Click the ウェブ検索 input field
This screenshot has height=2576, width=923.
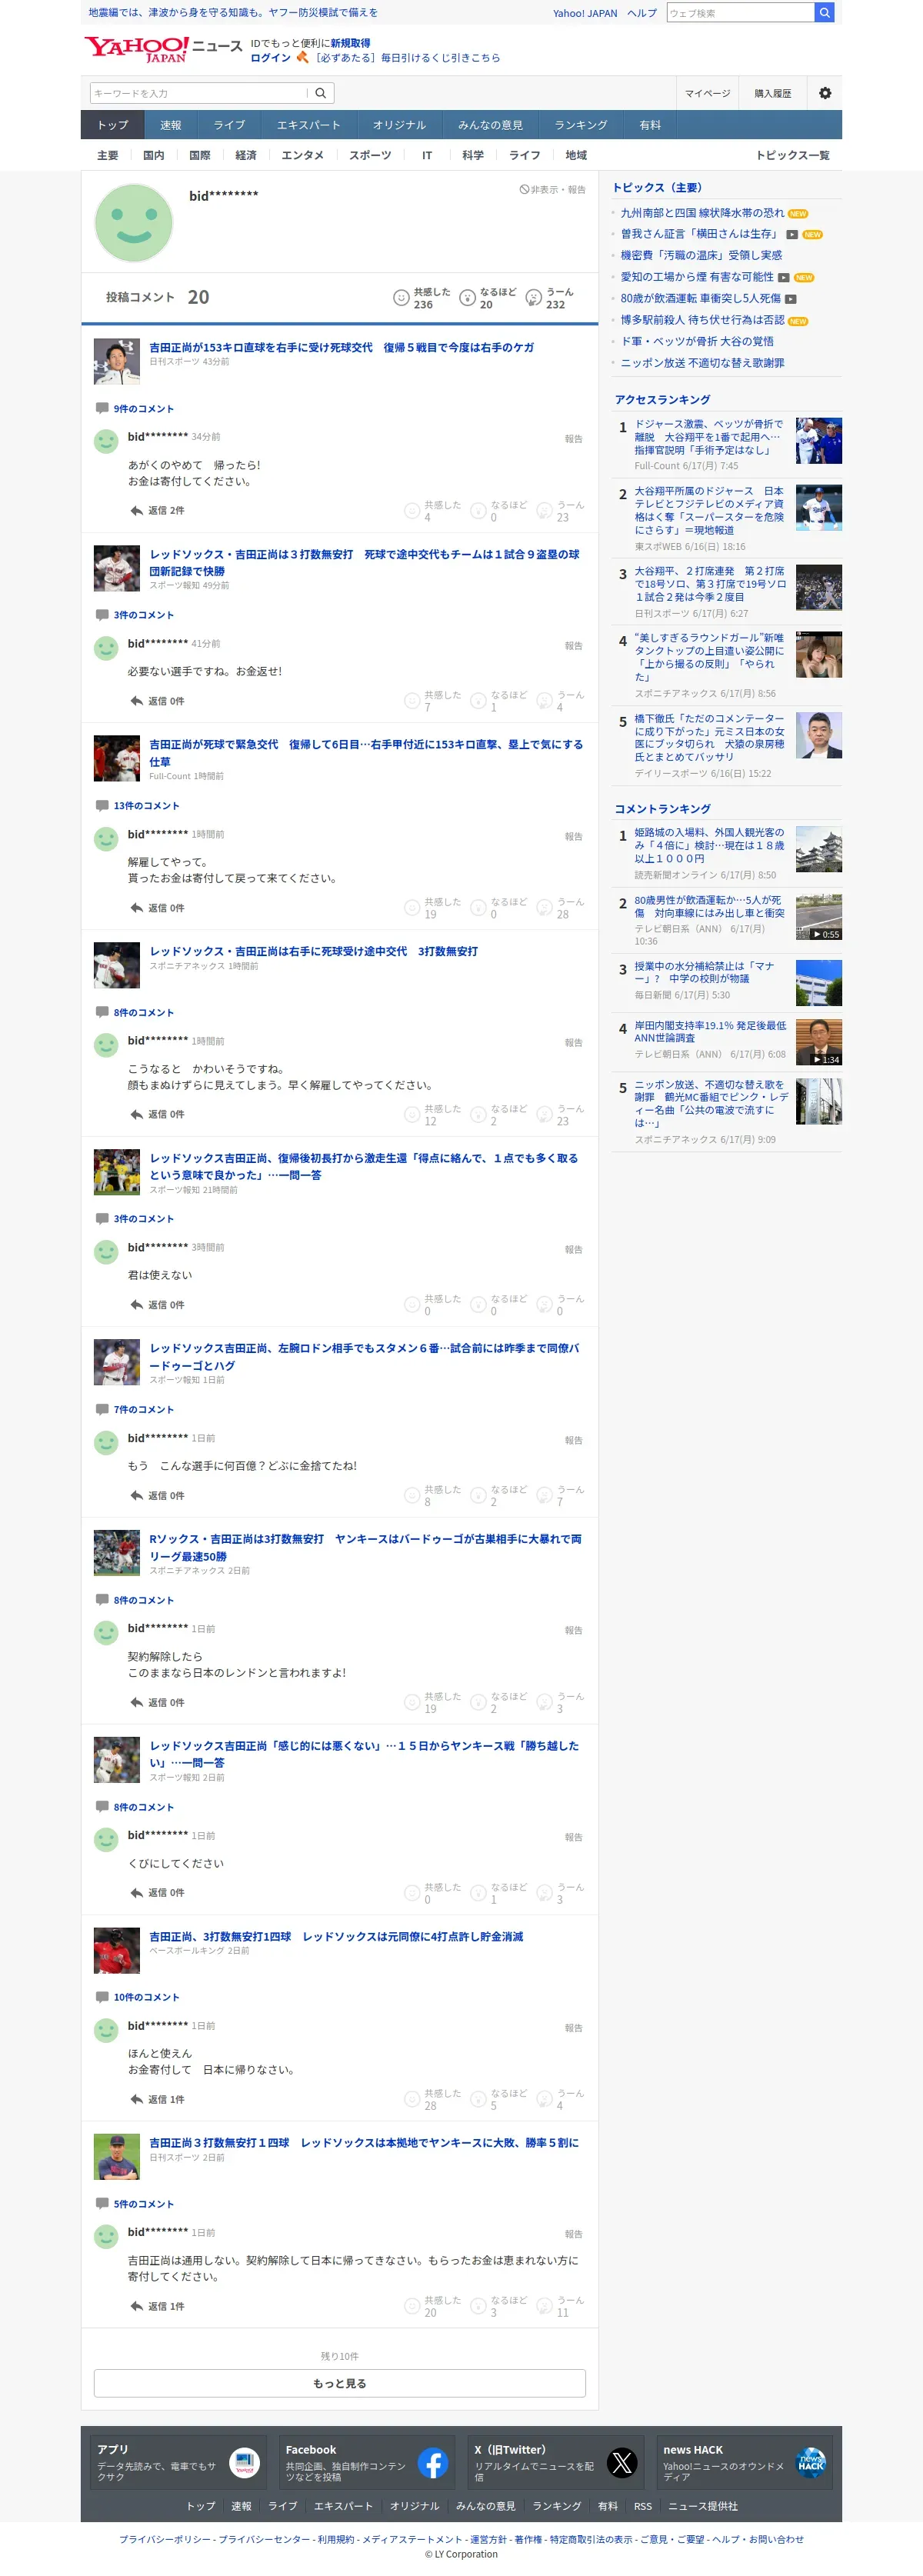(x=741, y=13)
